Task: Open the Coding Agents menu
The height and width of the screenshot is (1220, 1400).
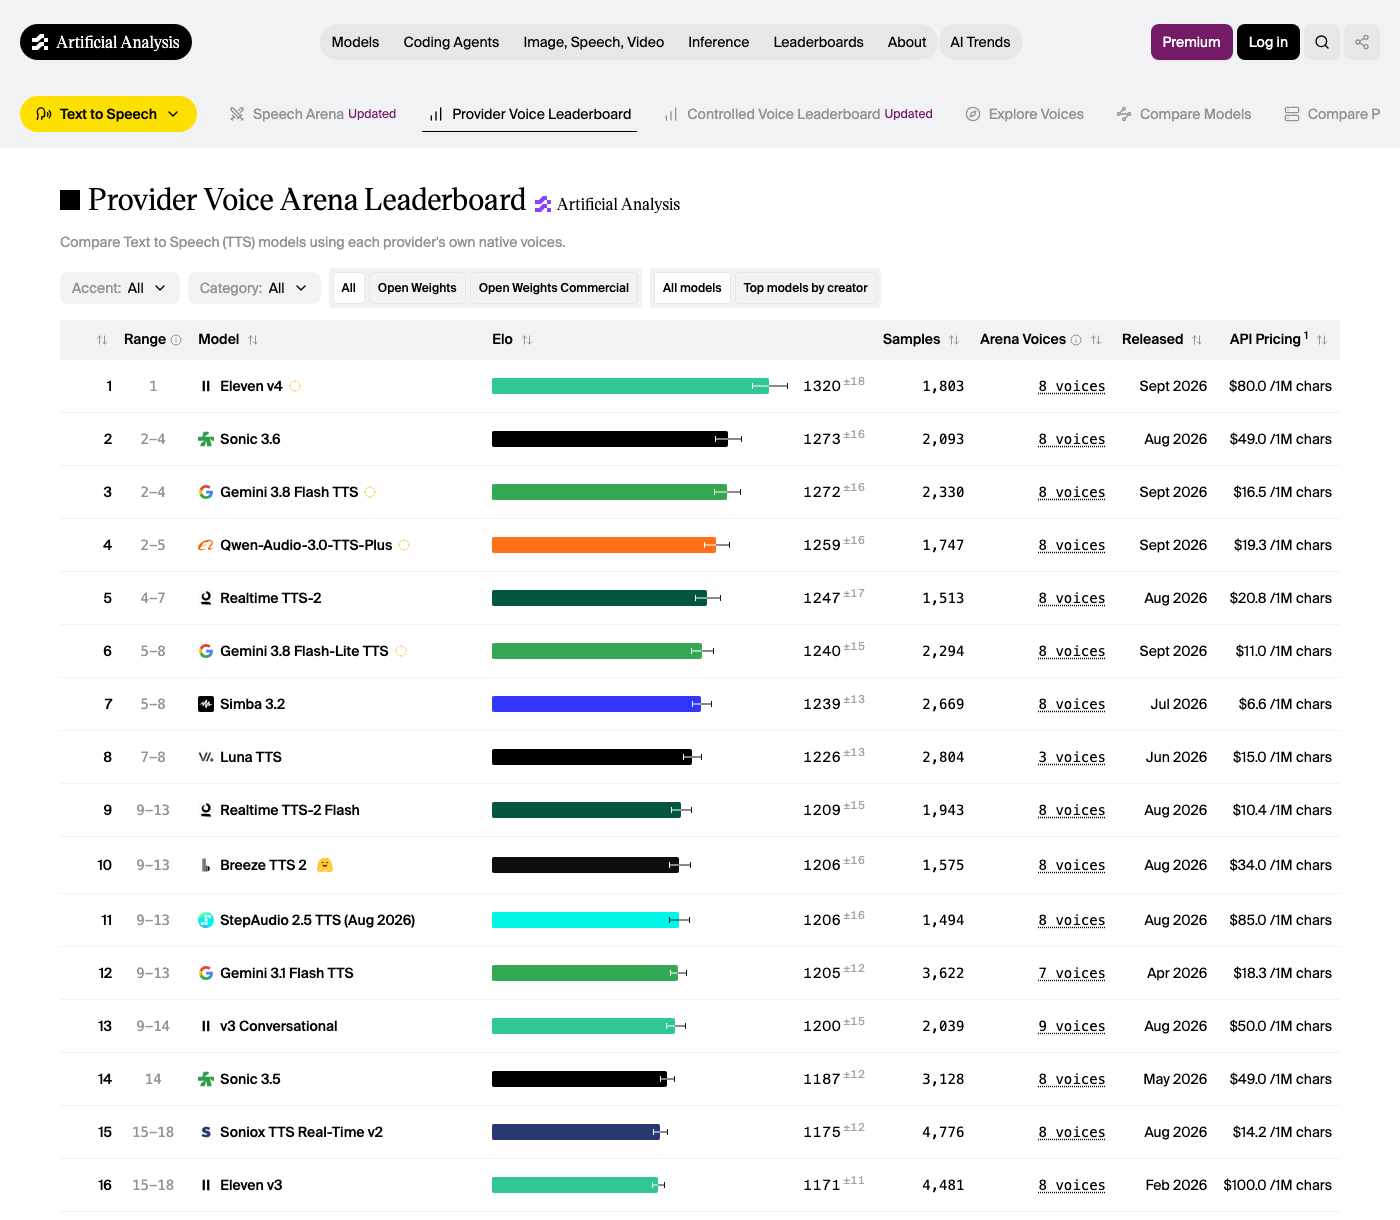Action: pos(451,42)
